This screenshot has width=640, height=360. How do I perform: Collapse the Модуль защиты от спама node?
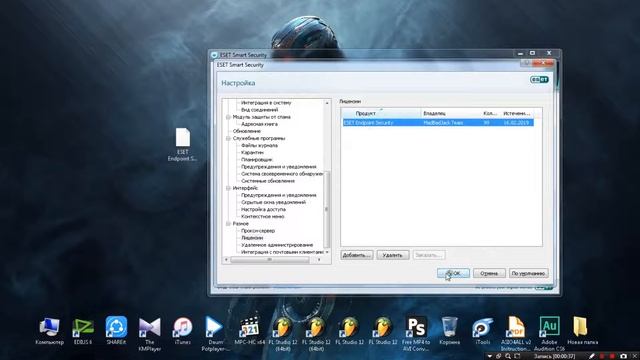pyautogui.click(x=228, y=117)
